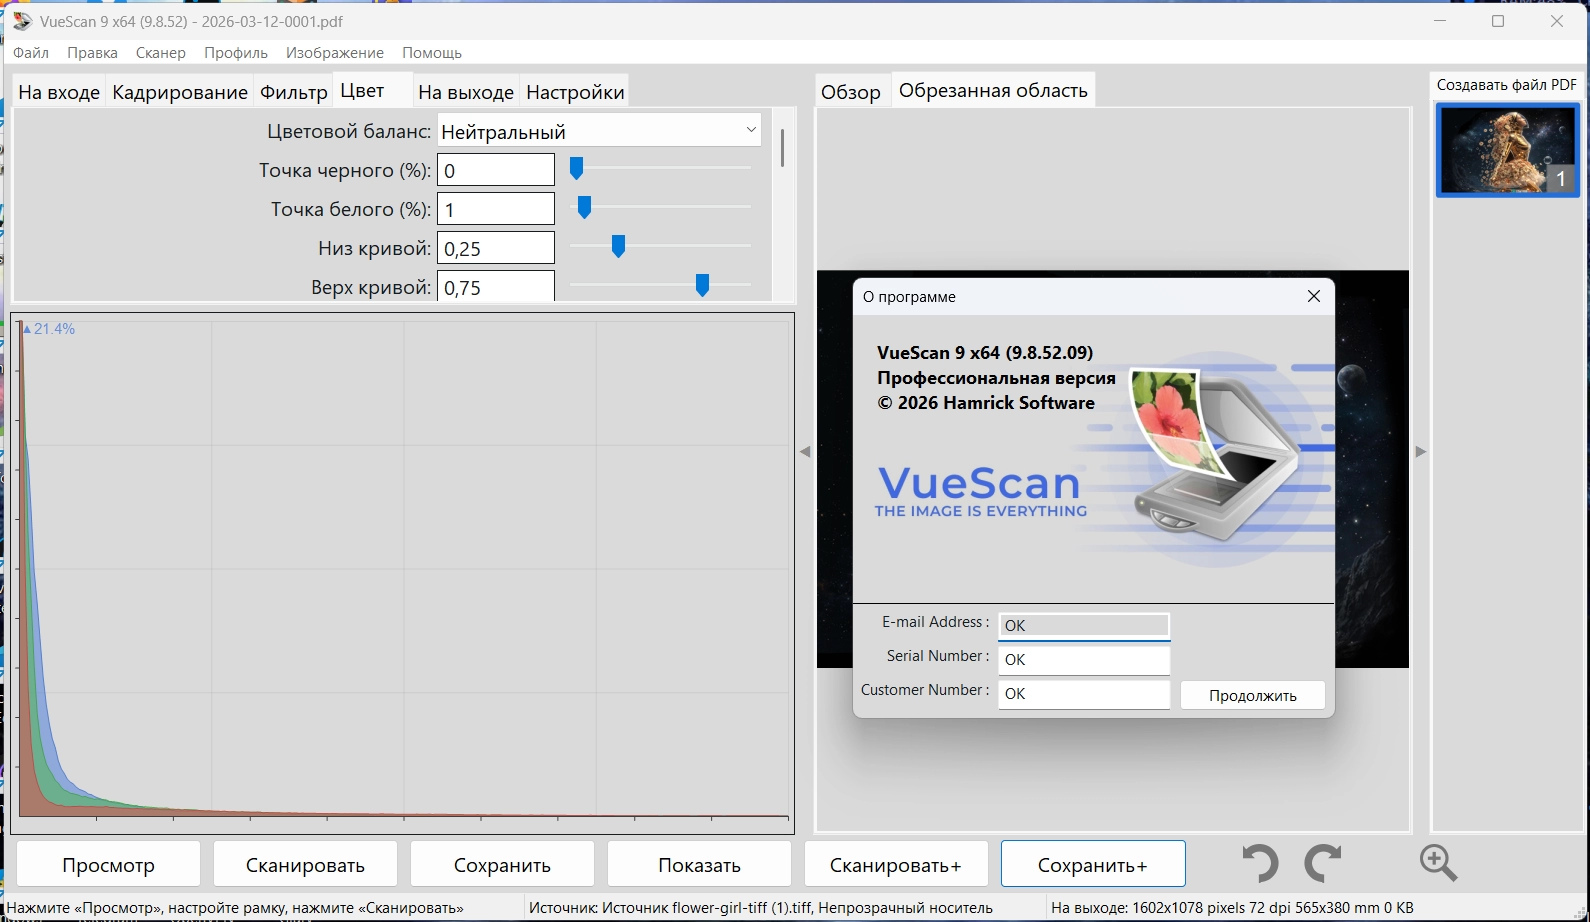Click the VueScan 9 x64 (9.8.52.09) version text
The height and width of the screenshot is (922, 1590).
(985, 352)
